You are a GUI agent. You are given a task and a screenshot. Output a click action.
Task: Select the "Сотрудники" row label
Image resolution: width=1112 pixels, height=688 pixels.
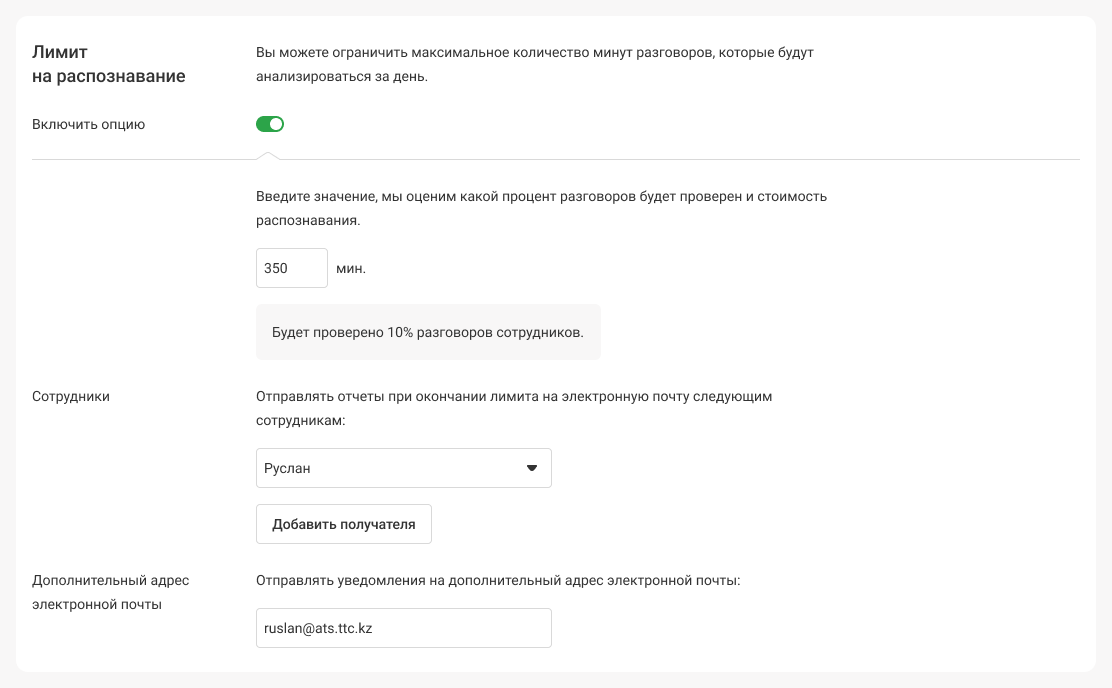pyautogui.click(x=71, y=396)
